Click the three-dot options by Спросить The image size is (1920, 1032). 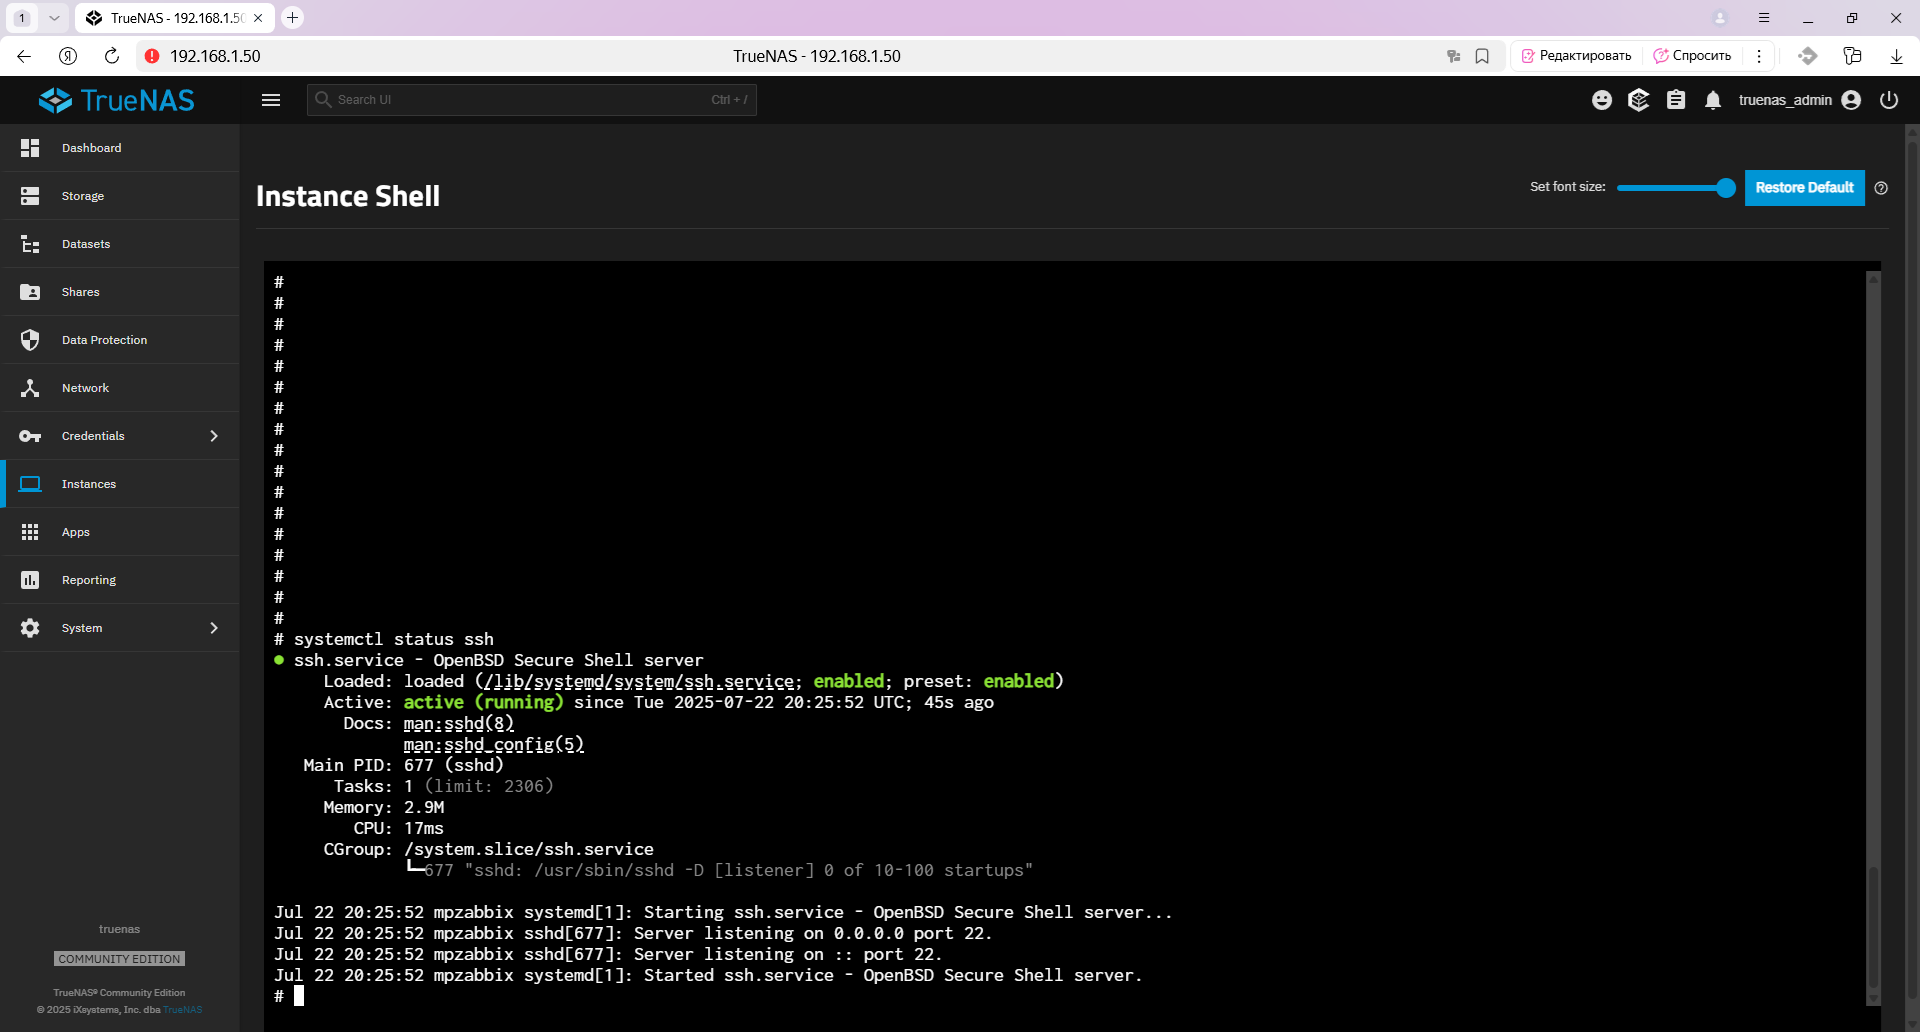1759,56
